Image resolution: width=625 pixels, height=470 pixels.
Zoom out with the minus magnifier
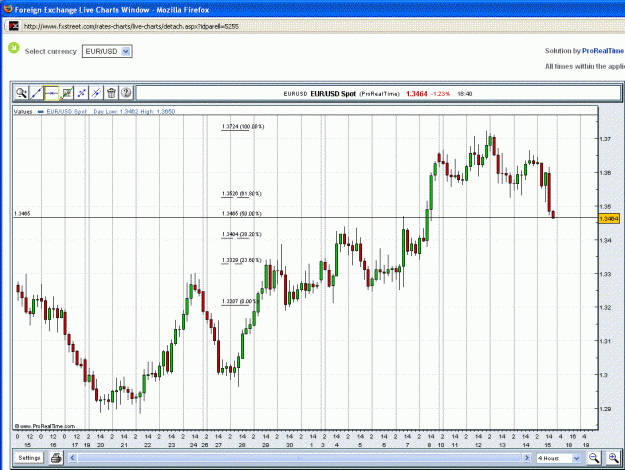(x=594, y=458)
